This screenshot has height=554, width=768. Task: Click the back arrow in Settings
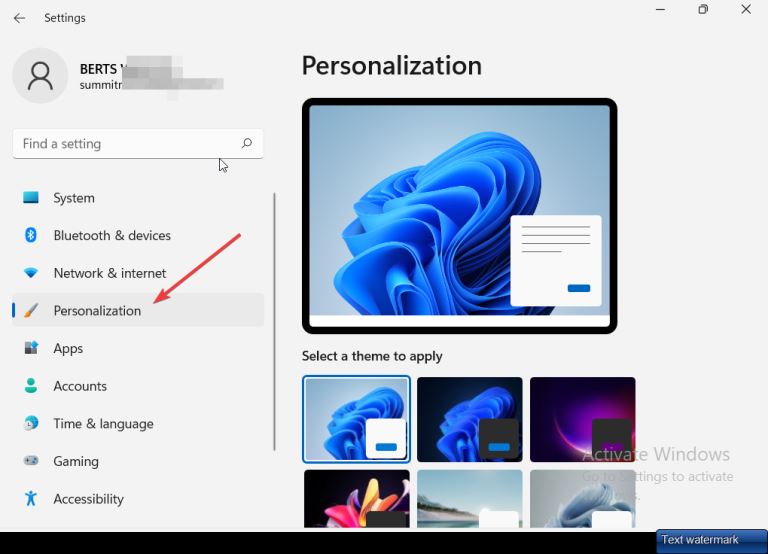(19, 18)
